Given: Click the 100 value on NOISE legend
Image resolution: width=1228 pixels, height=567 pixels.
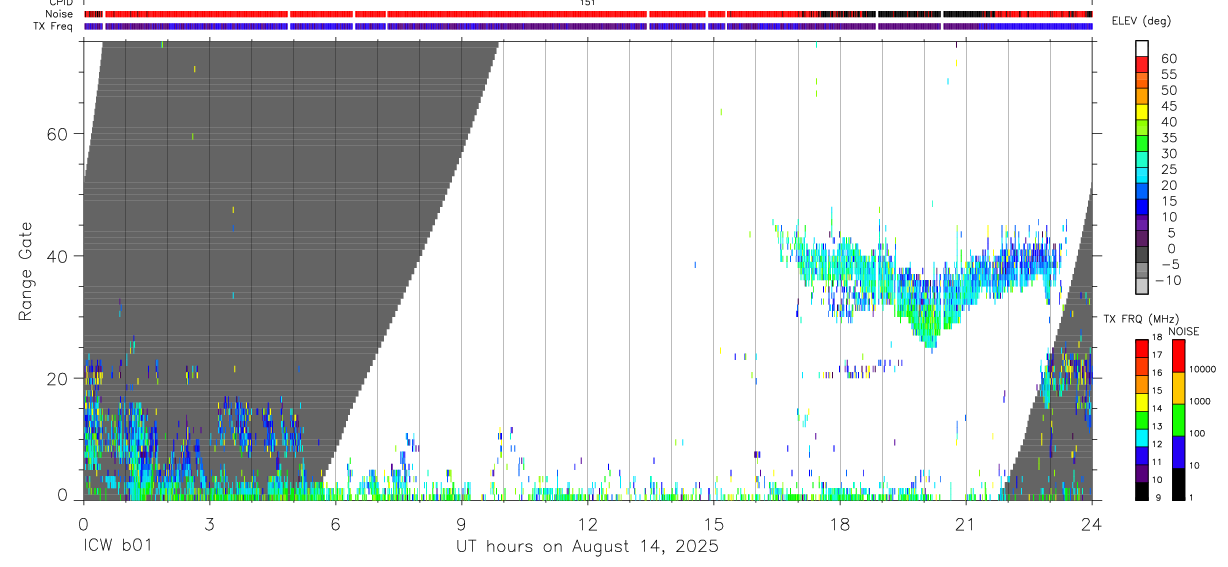Looking at the screenshot, I should pos(1198,433).
